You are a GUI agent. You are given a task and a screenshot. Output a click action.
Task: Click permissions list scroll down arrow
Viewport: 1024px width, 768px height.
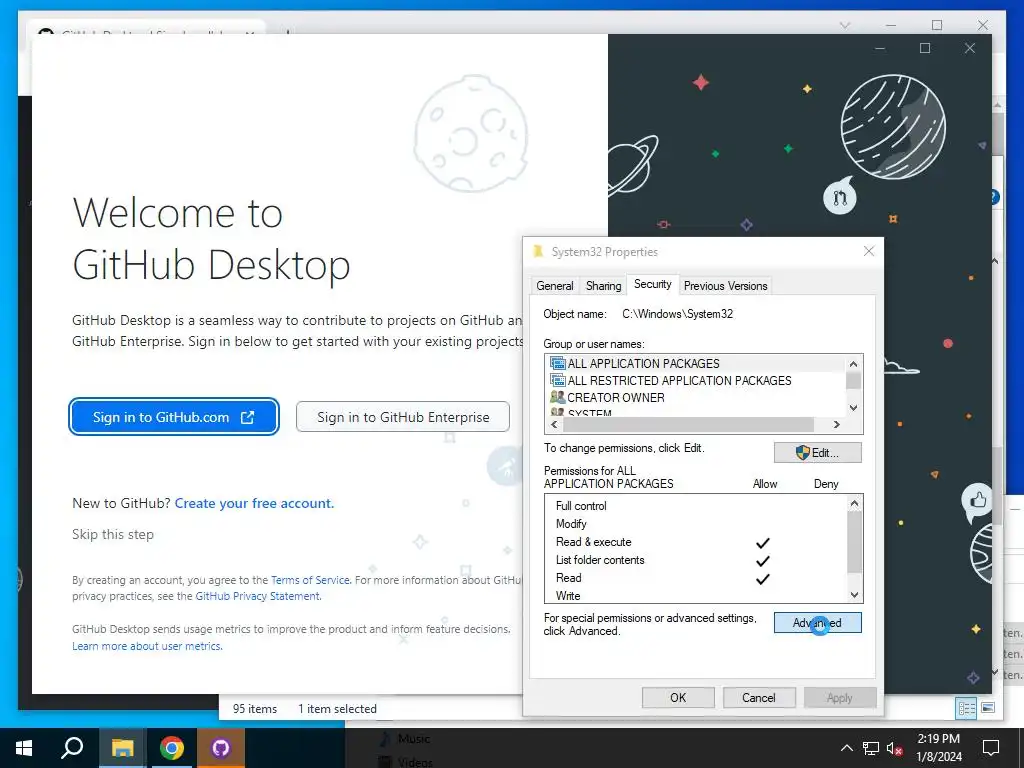(854, 595)
